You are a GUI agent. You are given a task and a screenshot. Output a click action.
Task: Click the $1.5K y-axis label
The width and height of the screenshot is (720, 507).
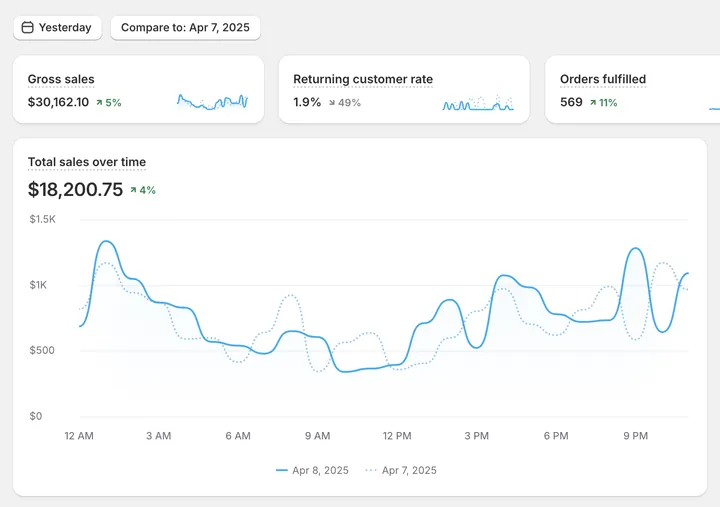[x=42, y=219]
